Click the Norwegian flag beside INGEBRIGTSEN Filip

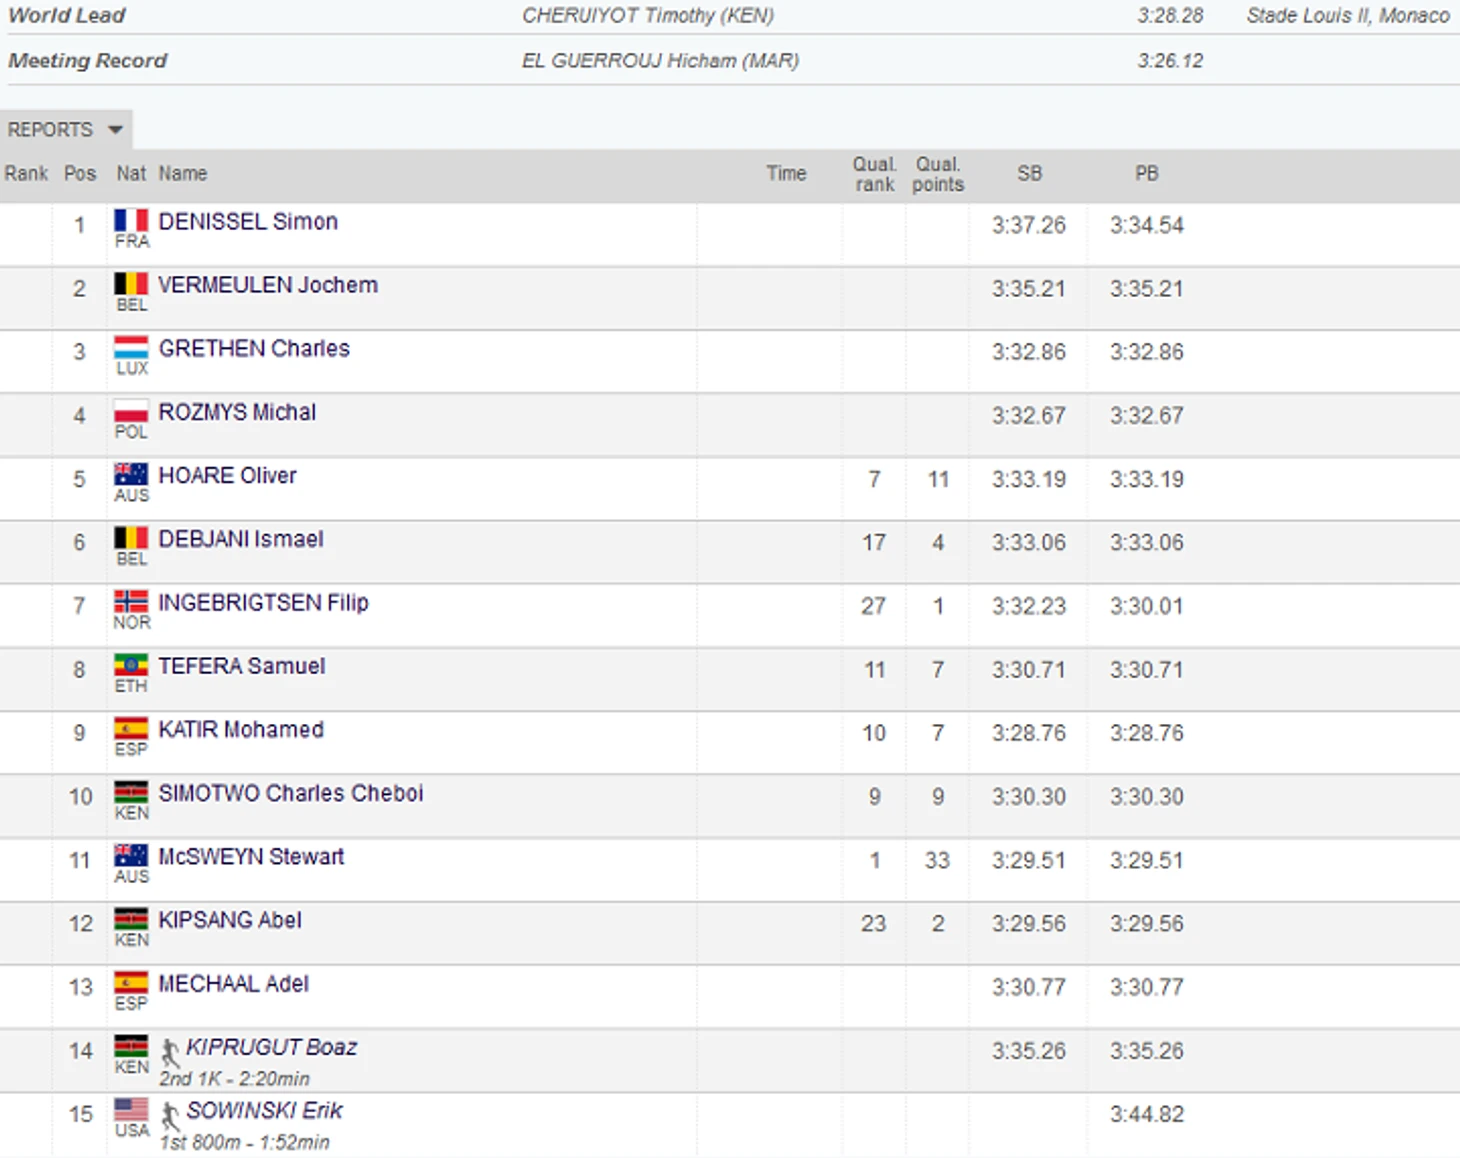[131, 602]
